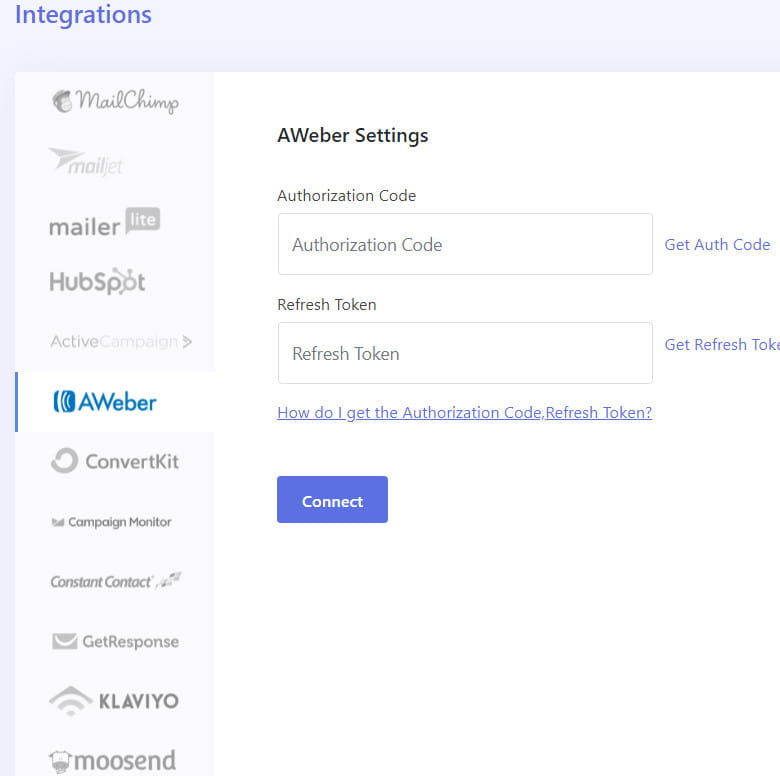Choose the GetResponse integration
780x776 pixels.
pyautogui.click(x=115, y=641)
